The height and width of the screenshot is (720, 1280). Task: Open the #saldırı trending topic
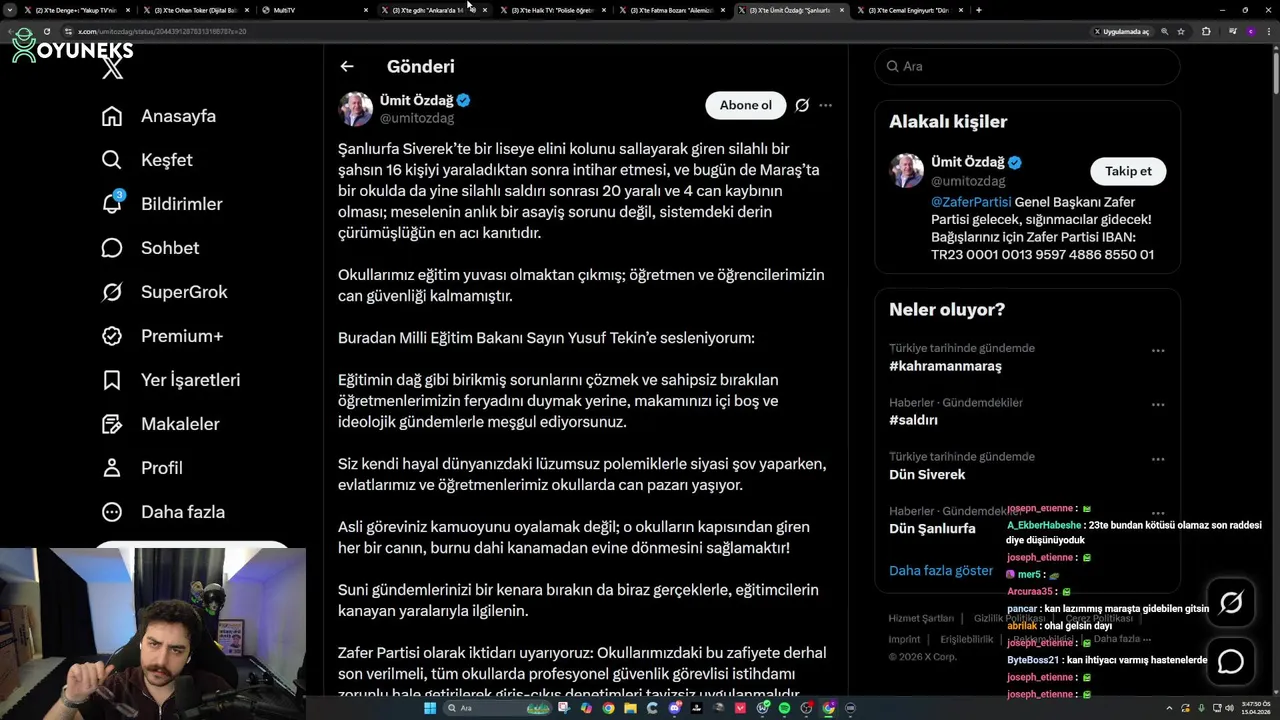point(913,420)
